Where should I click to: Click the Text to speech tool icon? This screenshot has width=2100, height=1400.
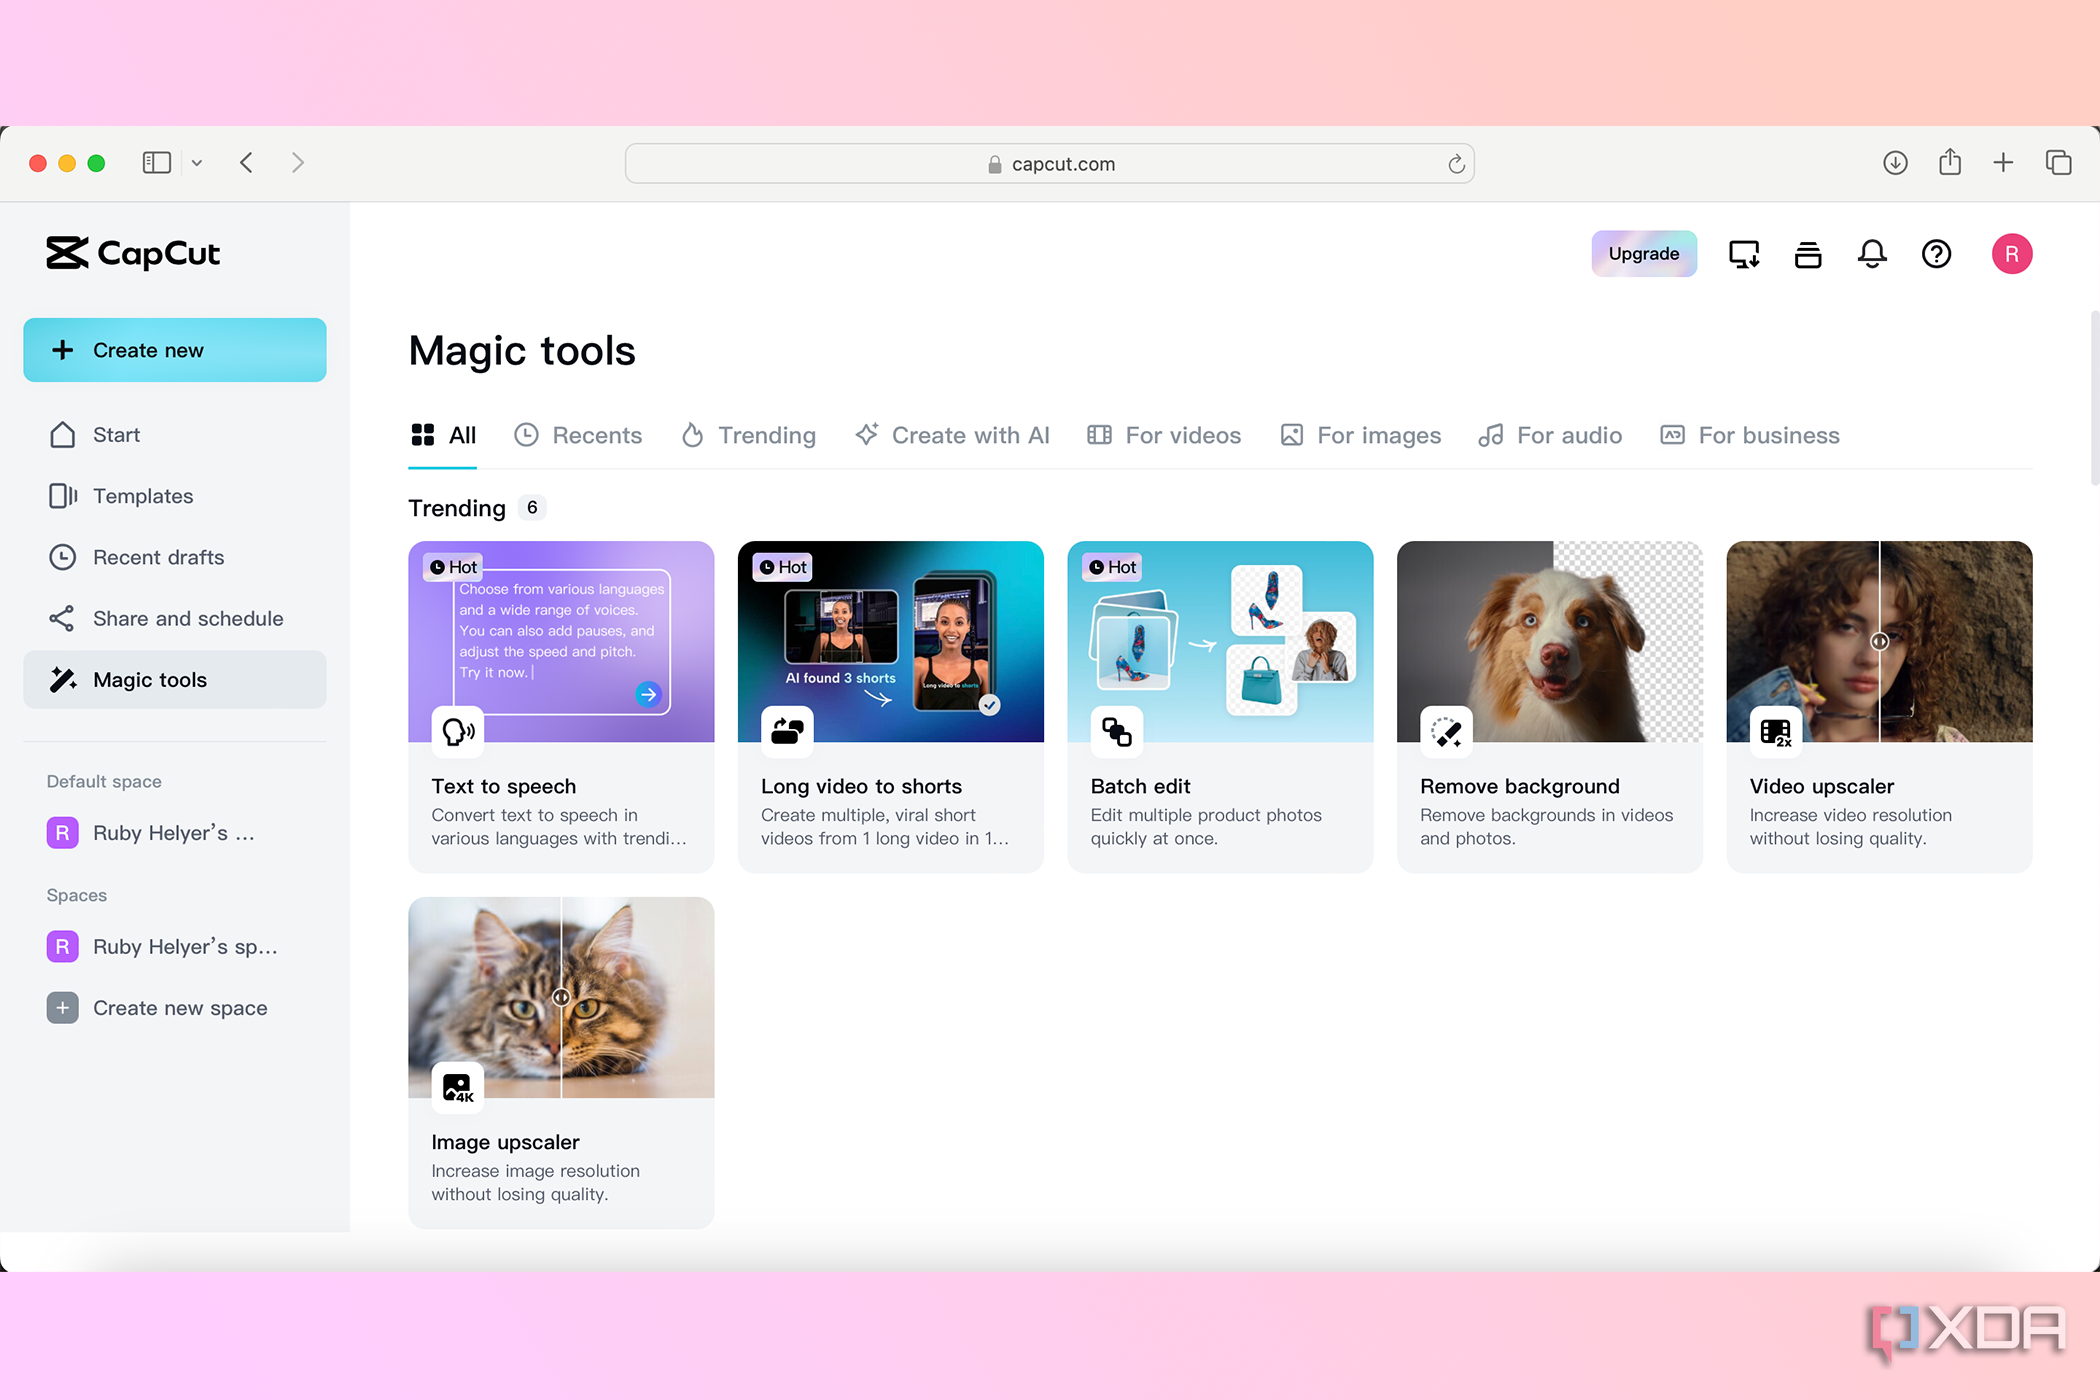pos(458,732)
